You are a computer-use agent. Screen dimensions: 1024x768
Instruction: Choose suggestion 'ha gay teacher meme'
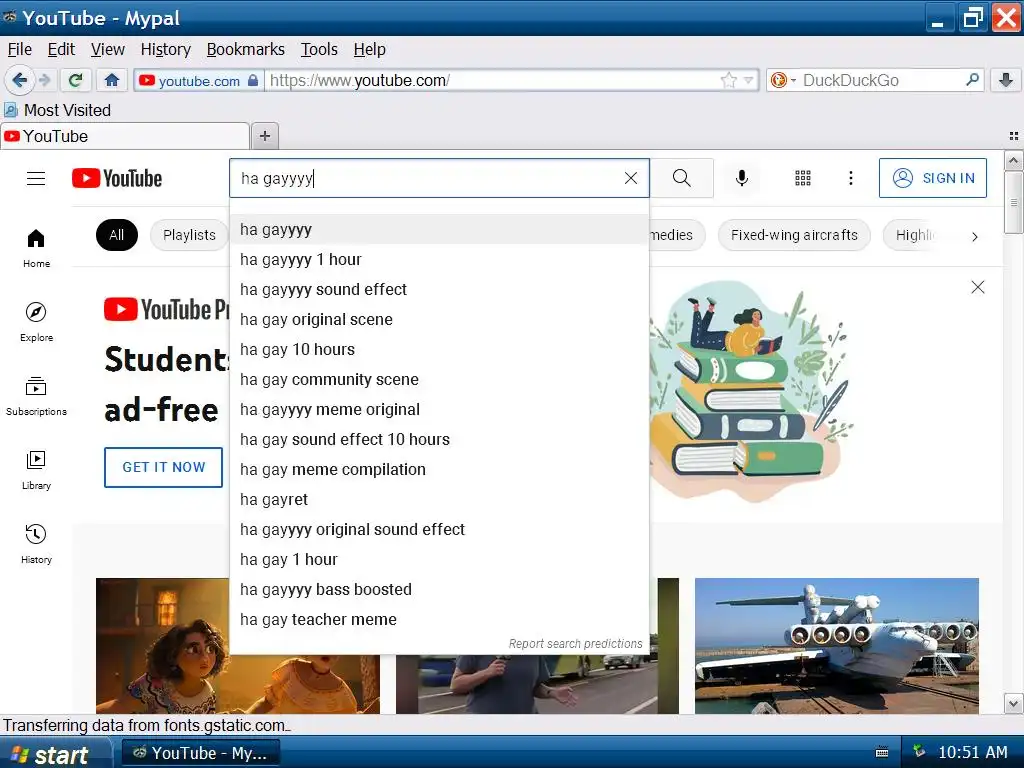coord(439,620)
